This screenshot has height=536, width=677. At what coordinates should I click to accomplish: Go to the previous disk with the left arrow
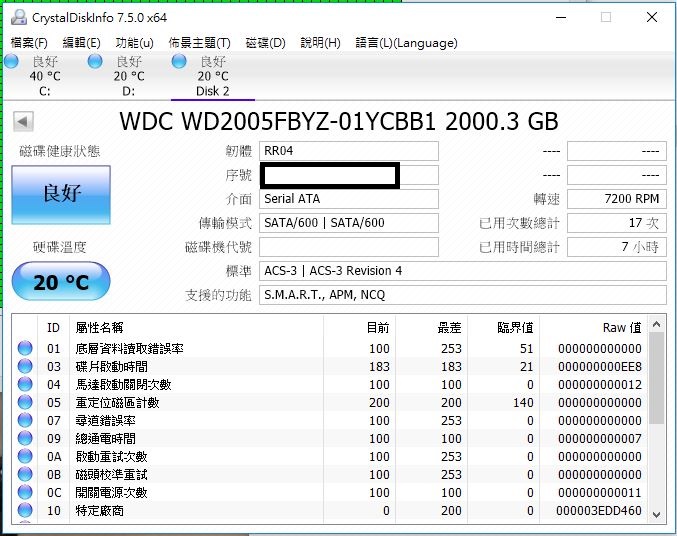(23, 121)
